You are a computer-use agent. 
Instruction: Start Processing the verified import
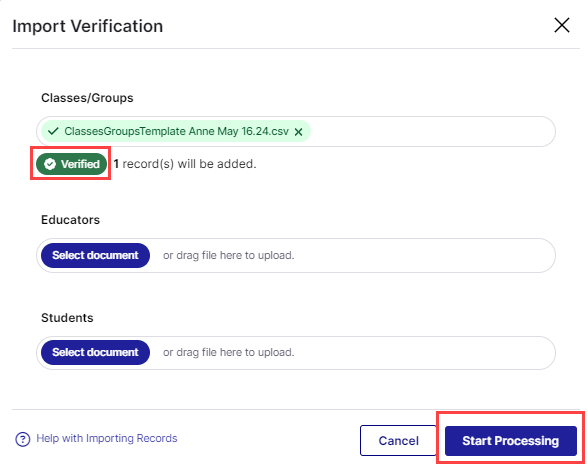point(510,441)
